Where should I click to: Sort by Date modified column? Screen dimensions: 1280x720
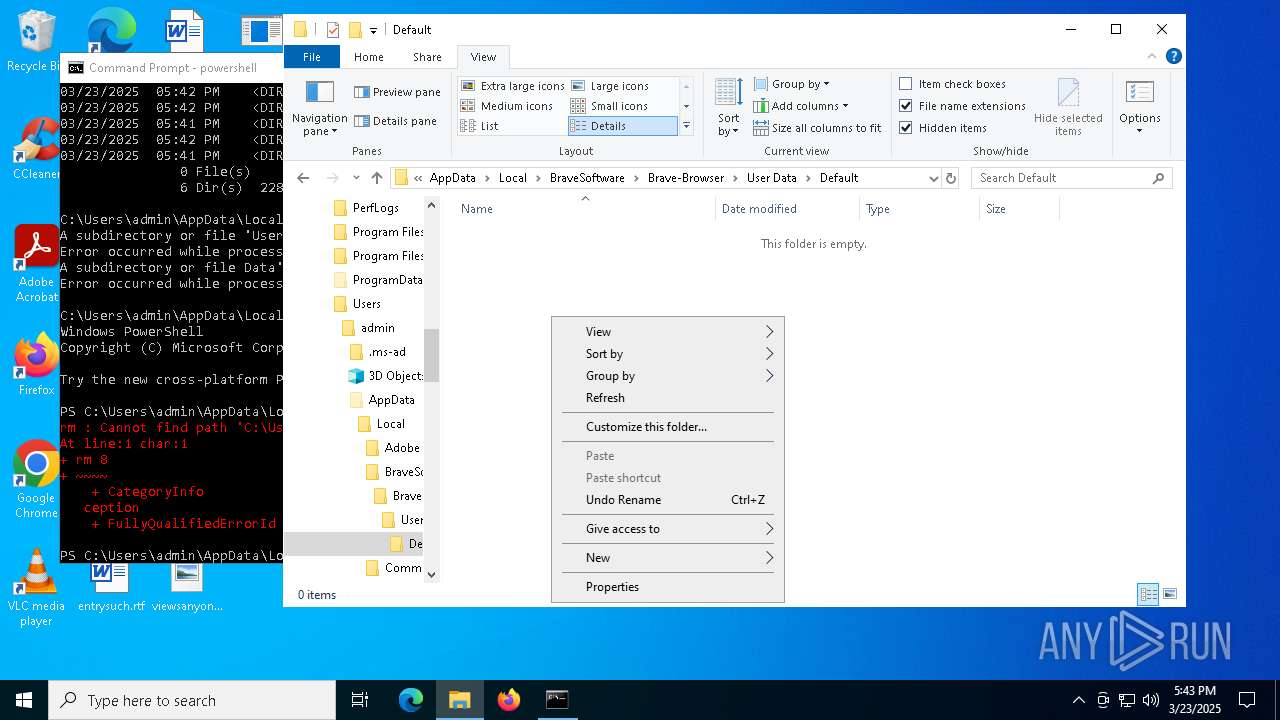coord(787,209)
